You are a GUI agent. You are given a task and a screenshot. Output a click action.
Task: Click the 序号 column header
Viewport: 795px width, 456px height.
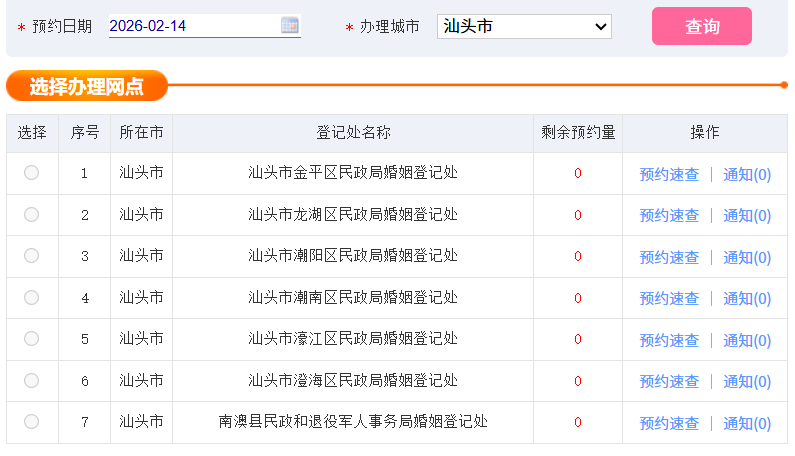(x=85, y=133)
